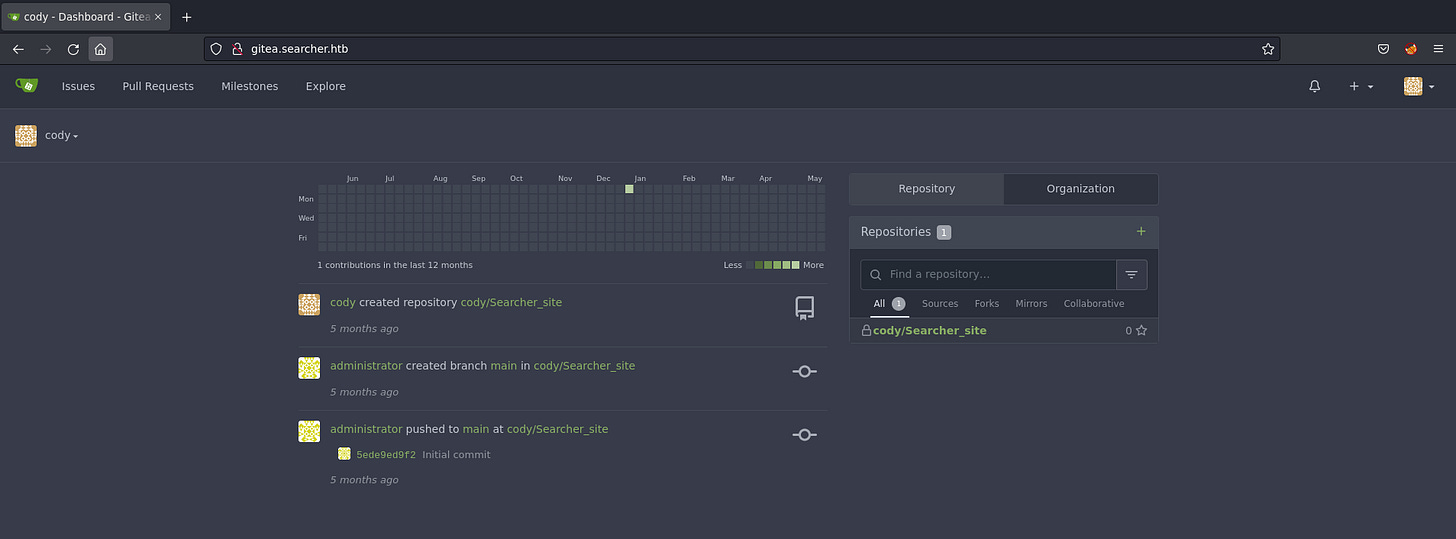
Task: Click the lightest legend swatch next to More
Action: click(x=796, y=265)
